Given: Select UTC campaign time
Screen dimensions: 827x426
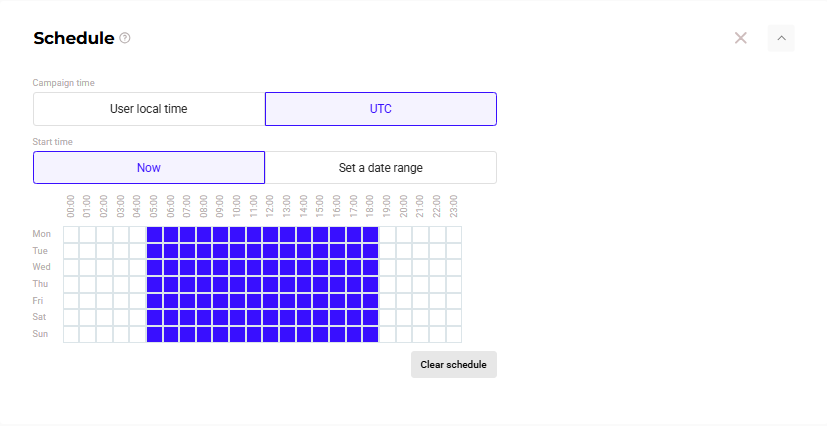Looking at the screenshot, I should [381, 109].
